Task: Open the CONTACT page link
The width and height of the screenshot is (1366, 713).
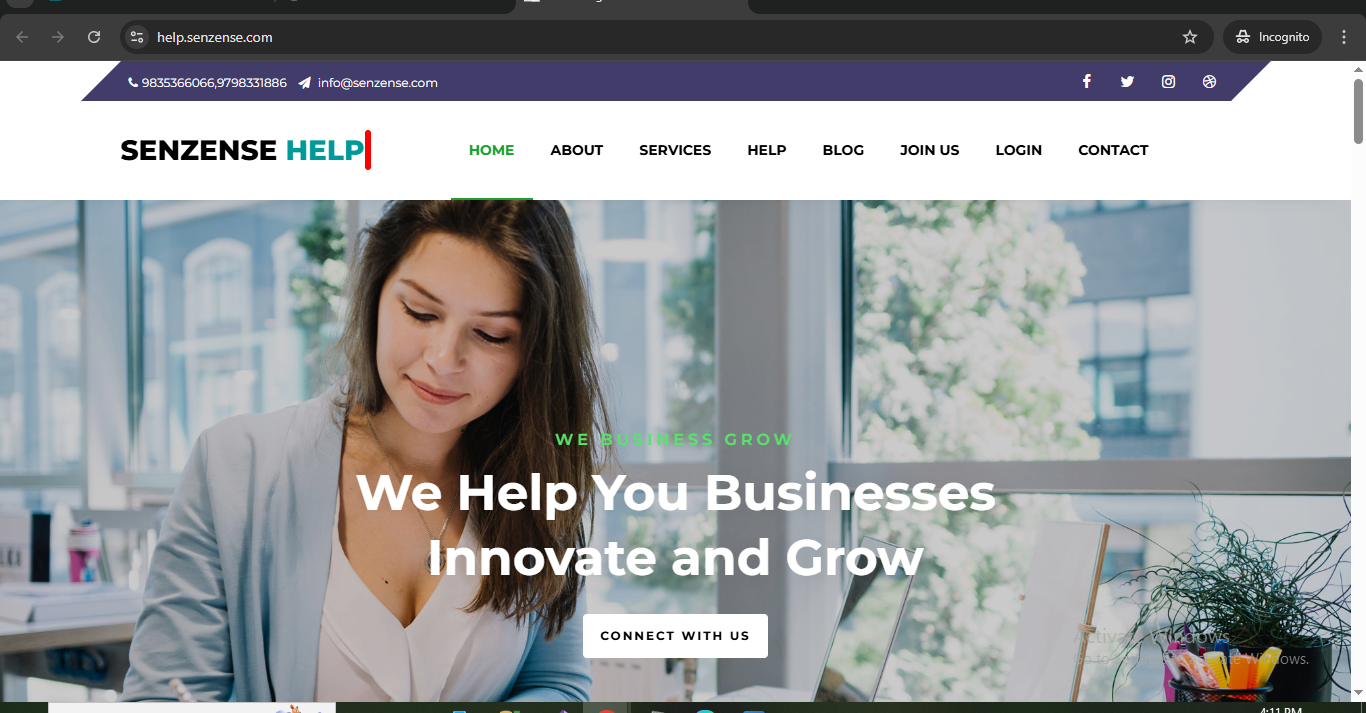Action: pos(1113,150)
